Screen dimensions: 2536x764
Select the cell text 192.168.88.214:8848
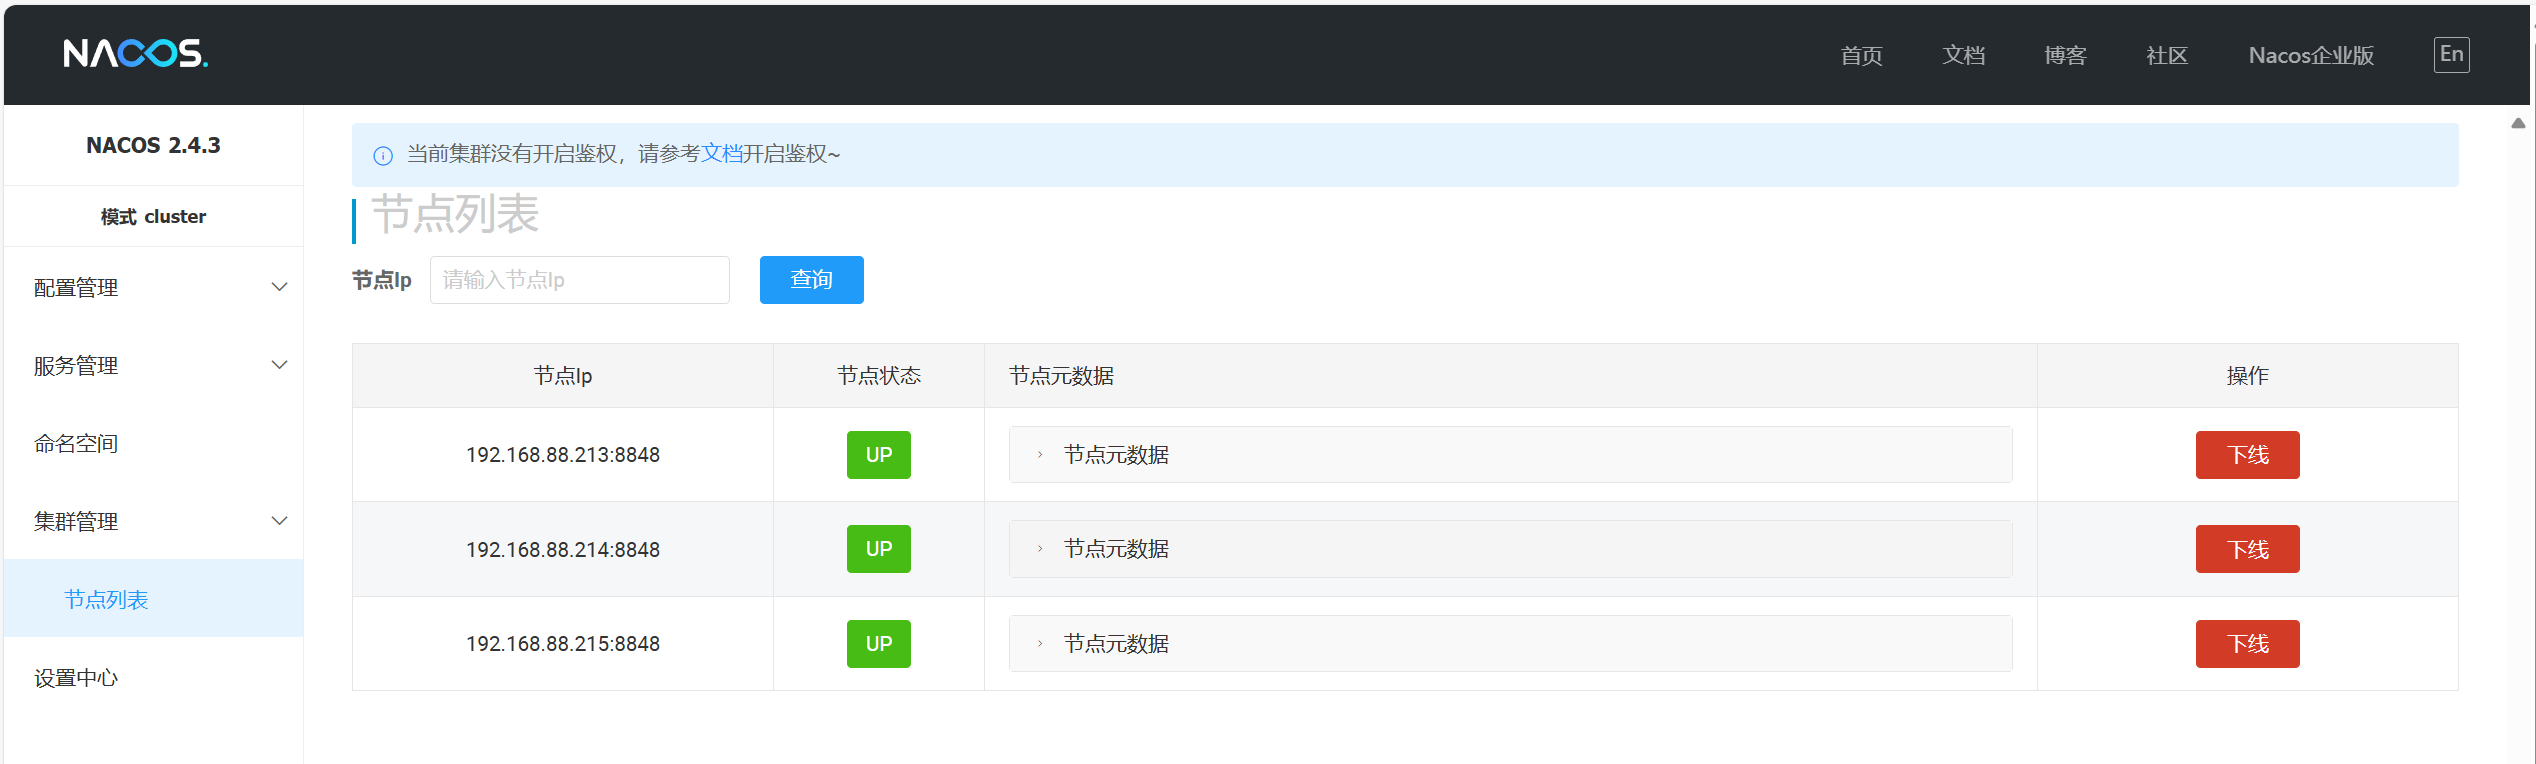(563, 550)
